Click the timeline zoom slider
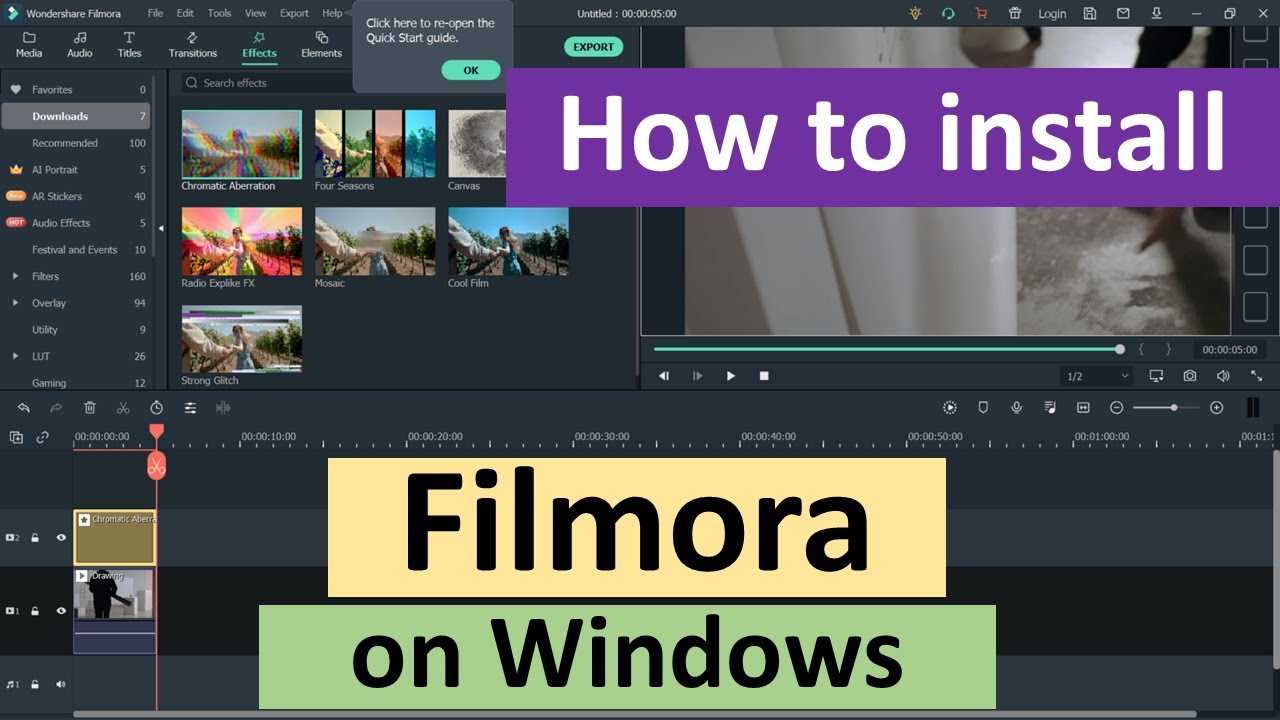The width and height of the screenshot is (1280, 720). coord(1167,408)
